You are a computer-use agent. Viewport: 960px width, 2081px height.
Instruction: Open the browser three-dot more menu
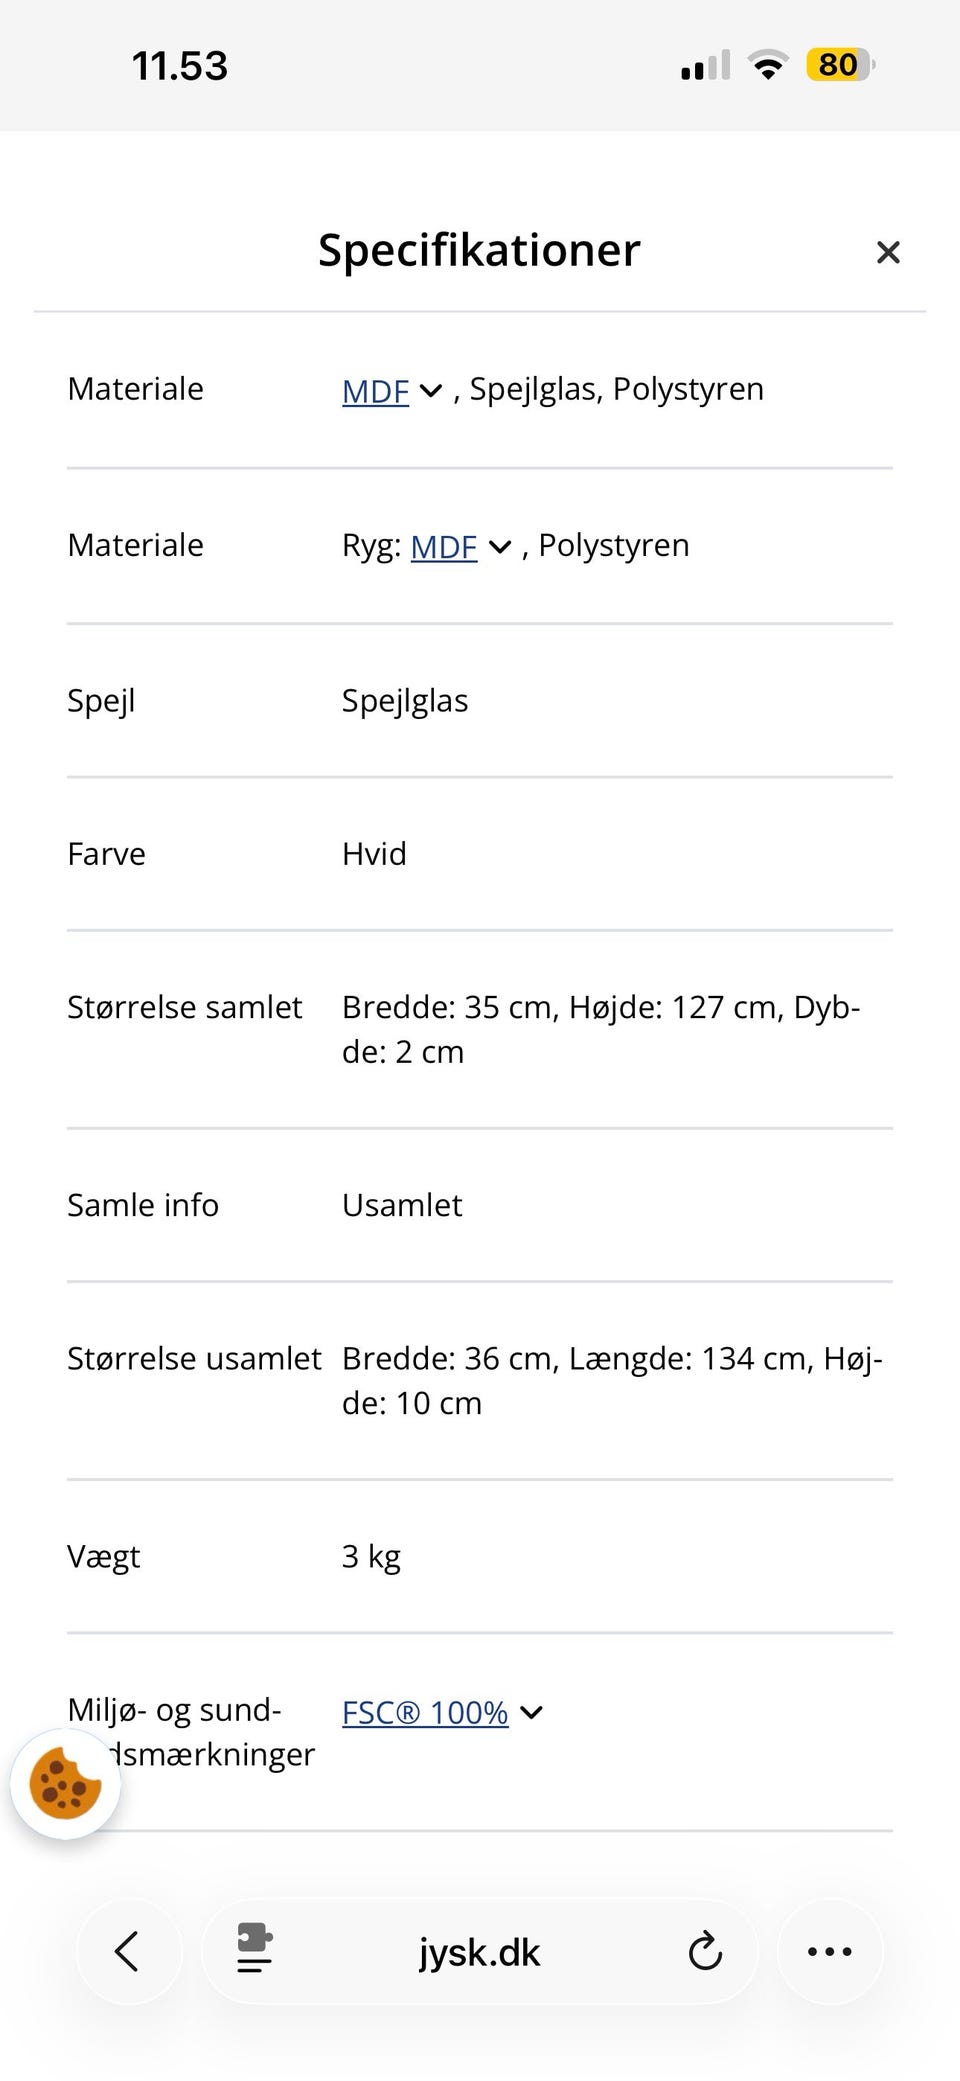click(829, 1951)
